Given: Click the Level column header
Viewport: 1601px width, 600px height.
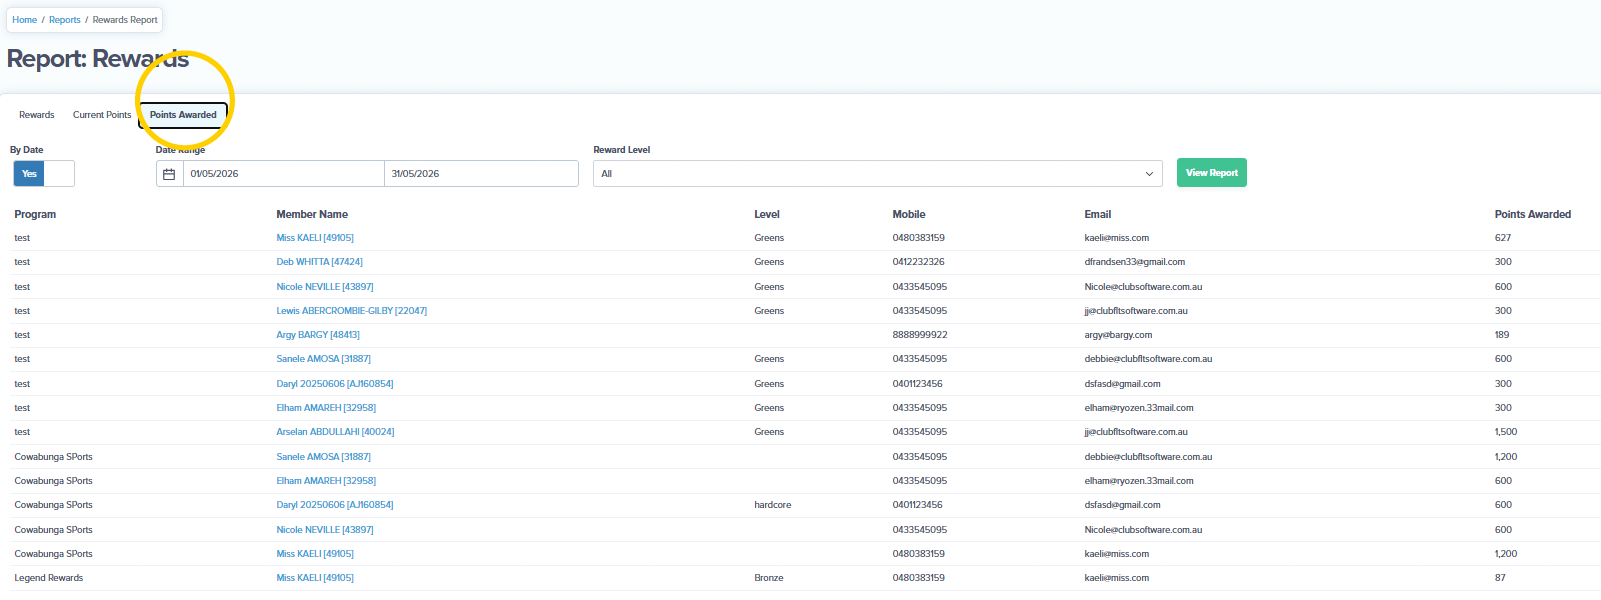Looking at the screenshot, I should pos(767,214).
